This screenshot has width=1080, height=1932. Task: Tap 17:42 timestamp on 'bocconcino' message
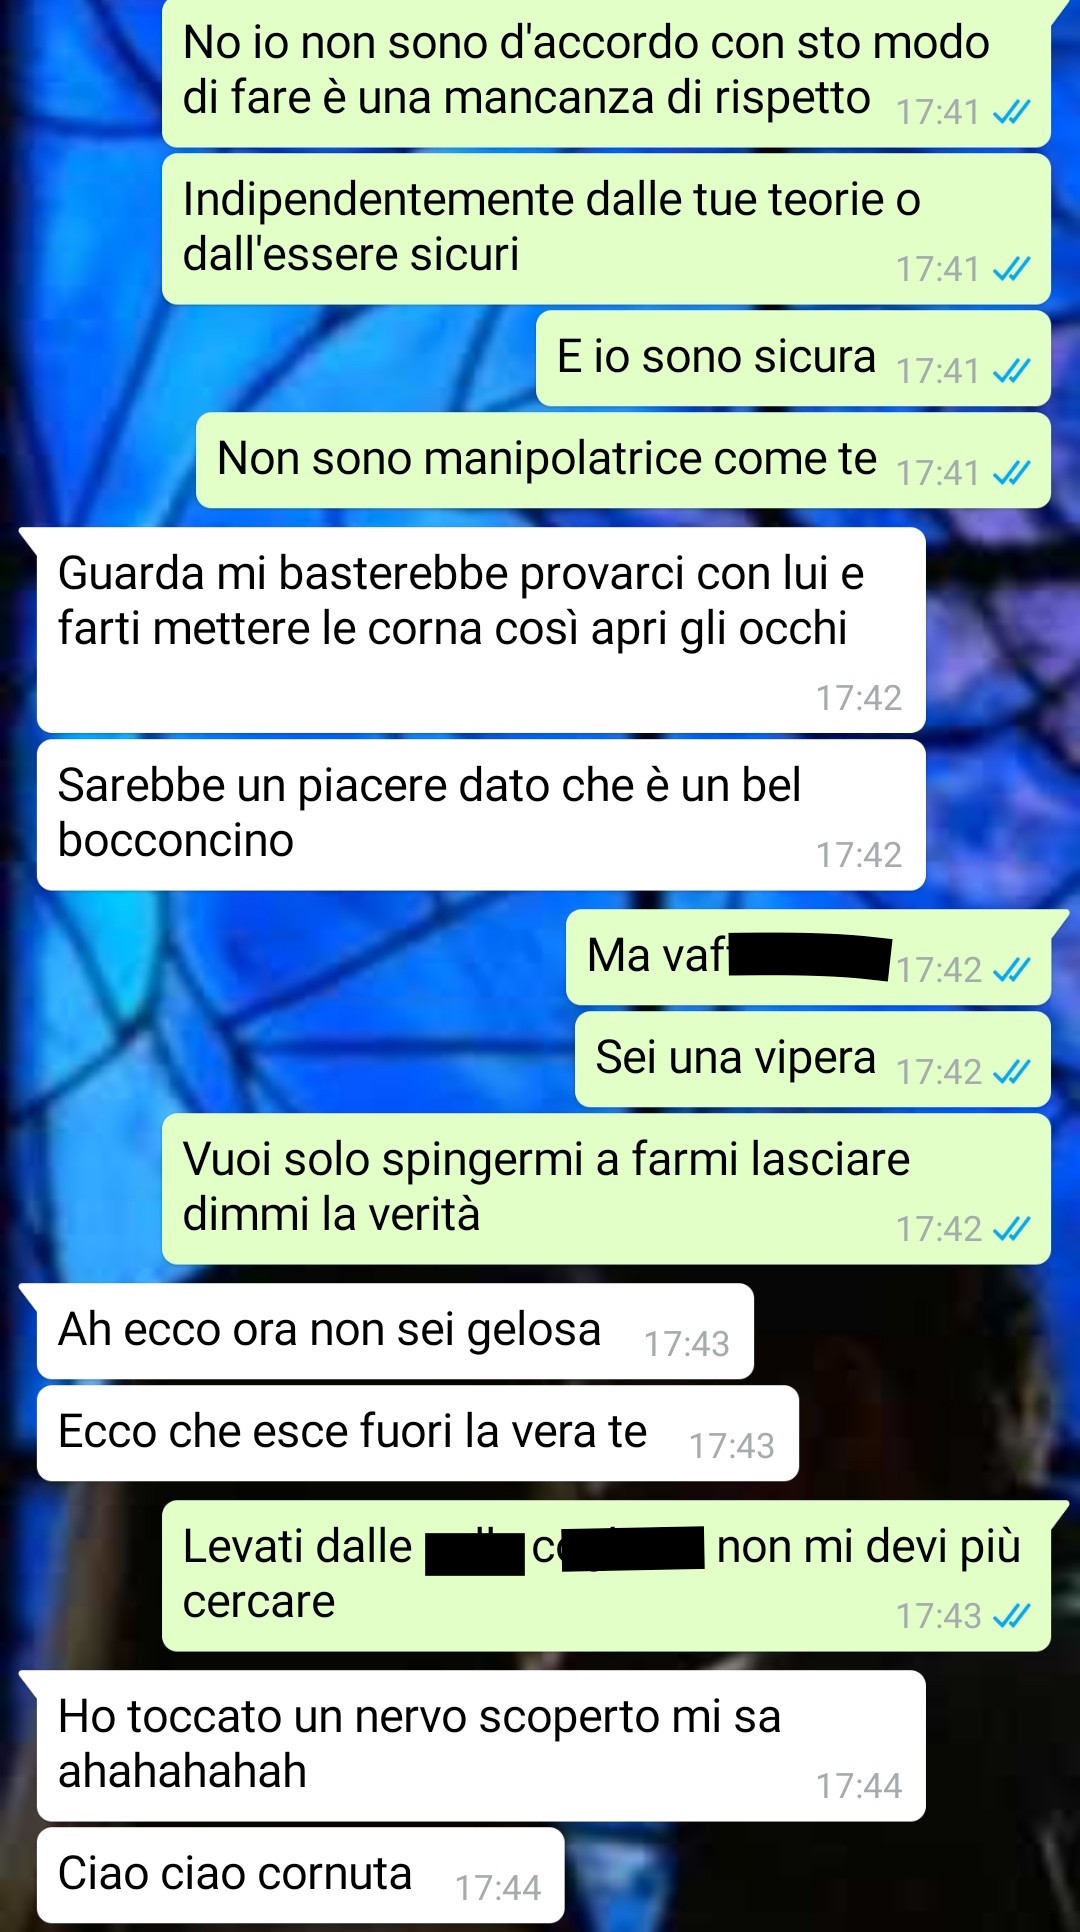pyautogui.click(x=859, y=854)
